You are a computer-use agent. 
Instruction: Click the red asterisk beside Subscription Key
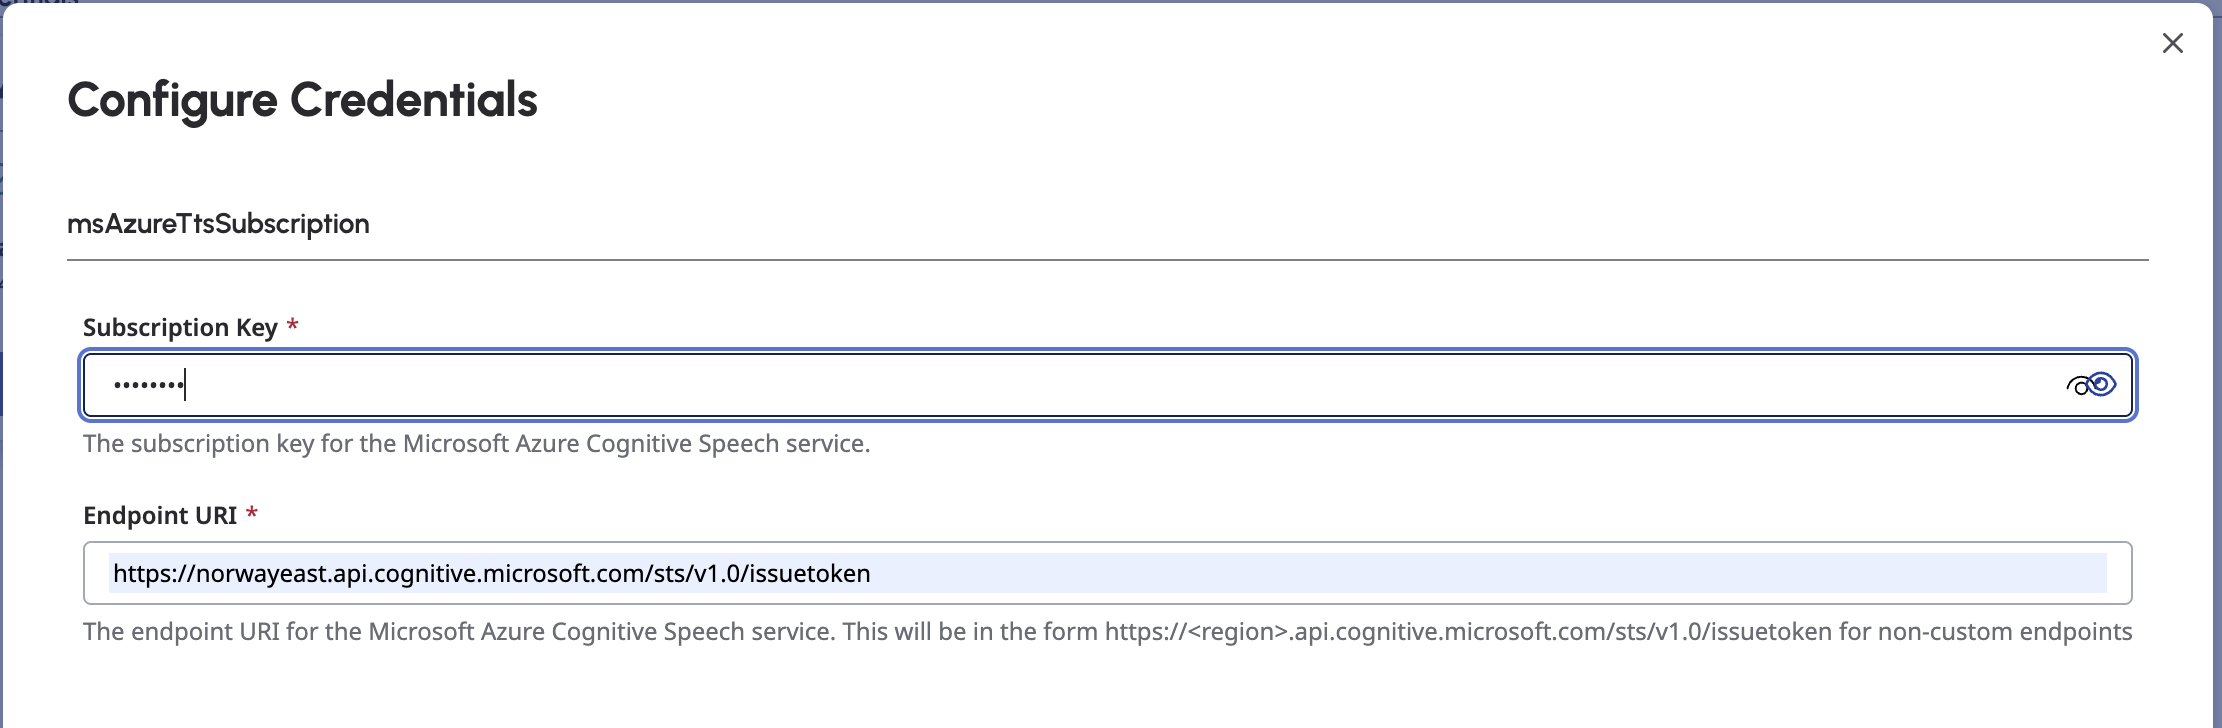pos(293,326)
